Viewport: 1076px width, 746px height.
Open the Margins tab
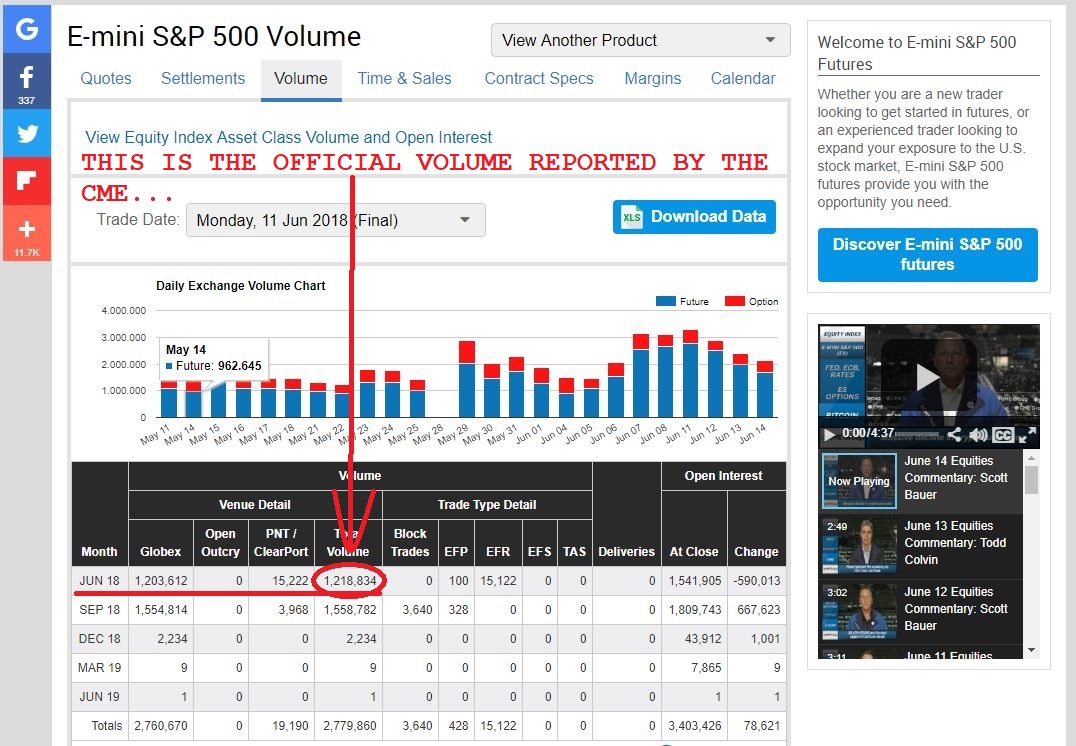(653, 78)
